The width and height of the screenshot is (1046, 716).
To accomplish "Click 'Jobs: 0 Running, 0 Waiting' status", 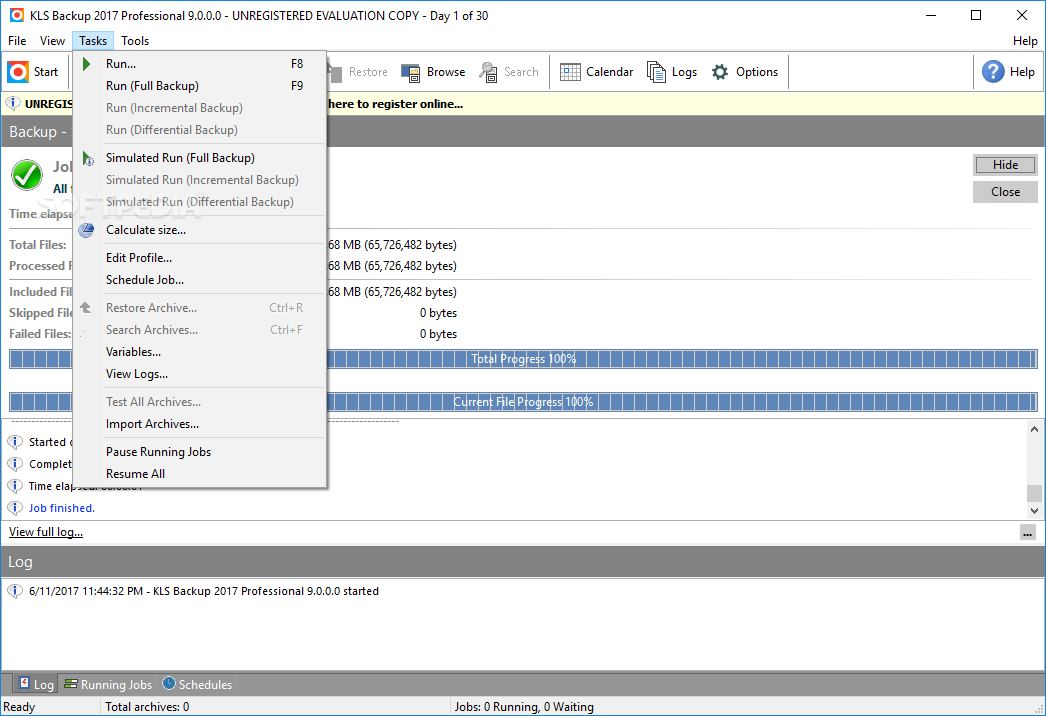I will 524,707.
